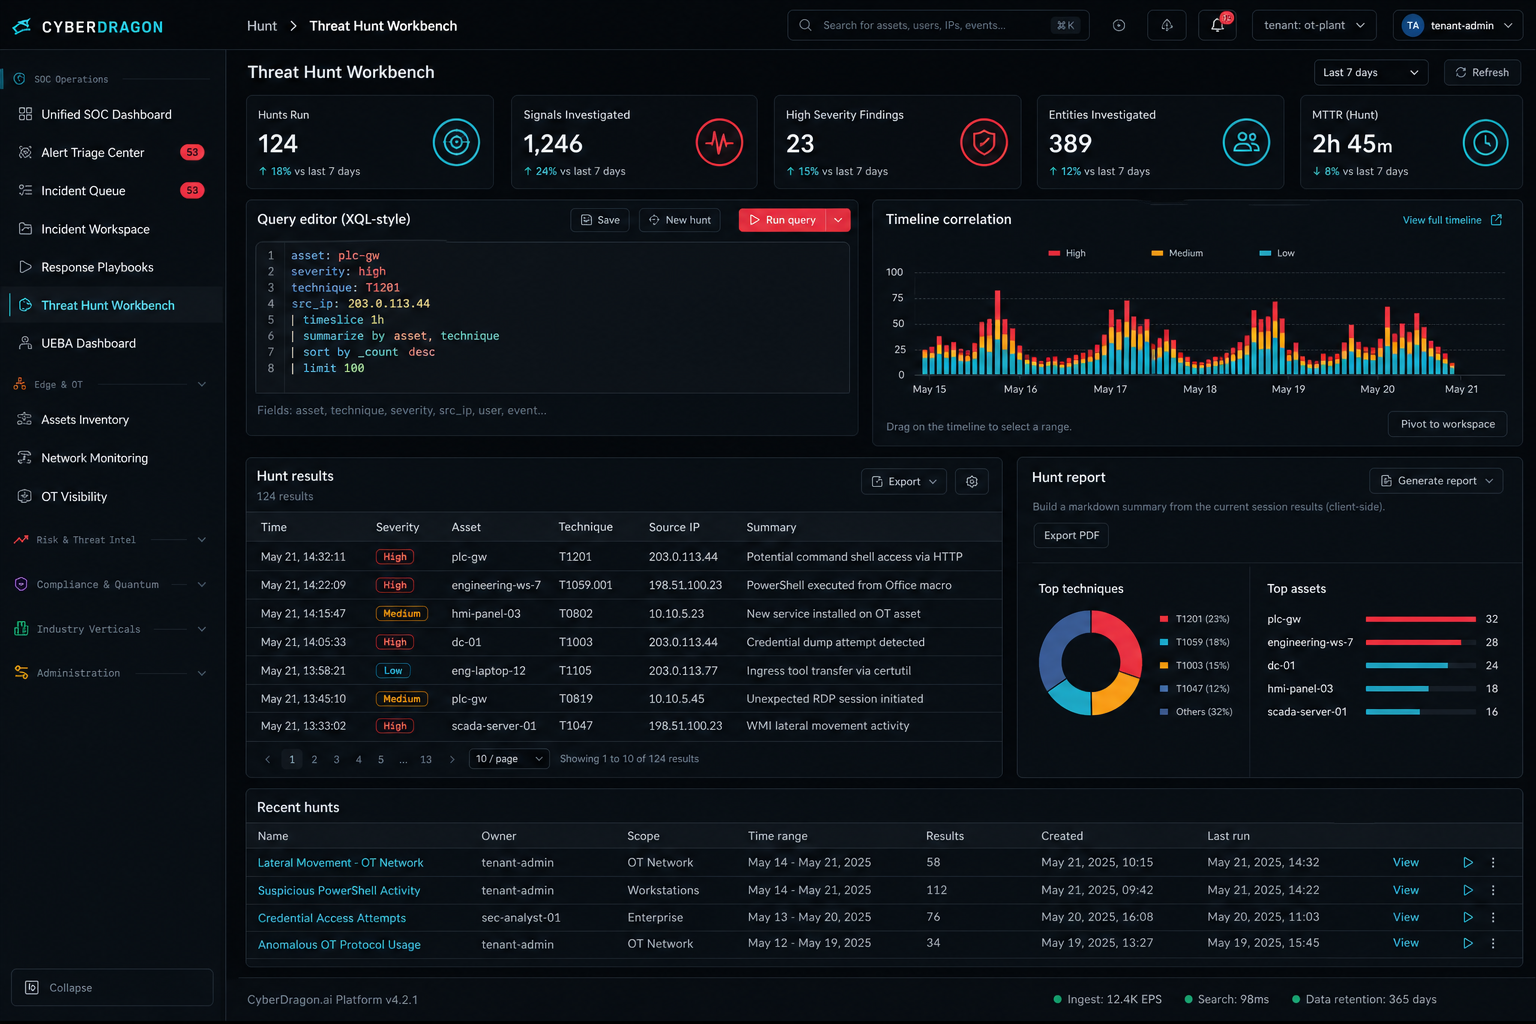Click the hunt results settings gear

click(972, 481)
